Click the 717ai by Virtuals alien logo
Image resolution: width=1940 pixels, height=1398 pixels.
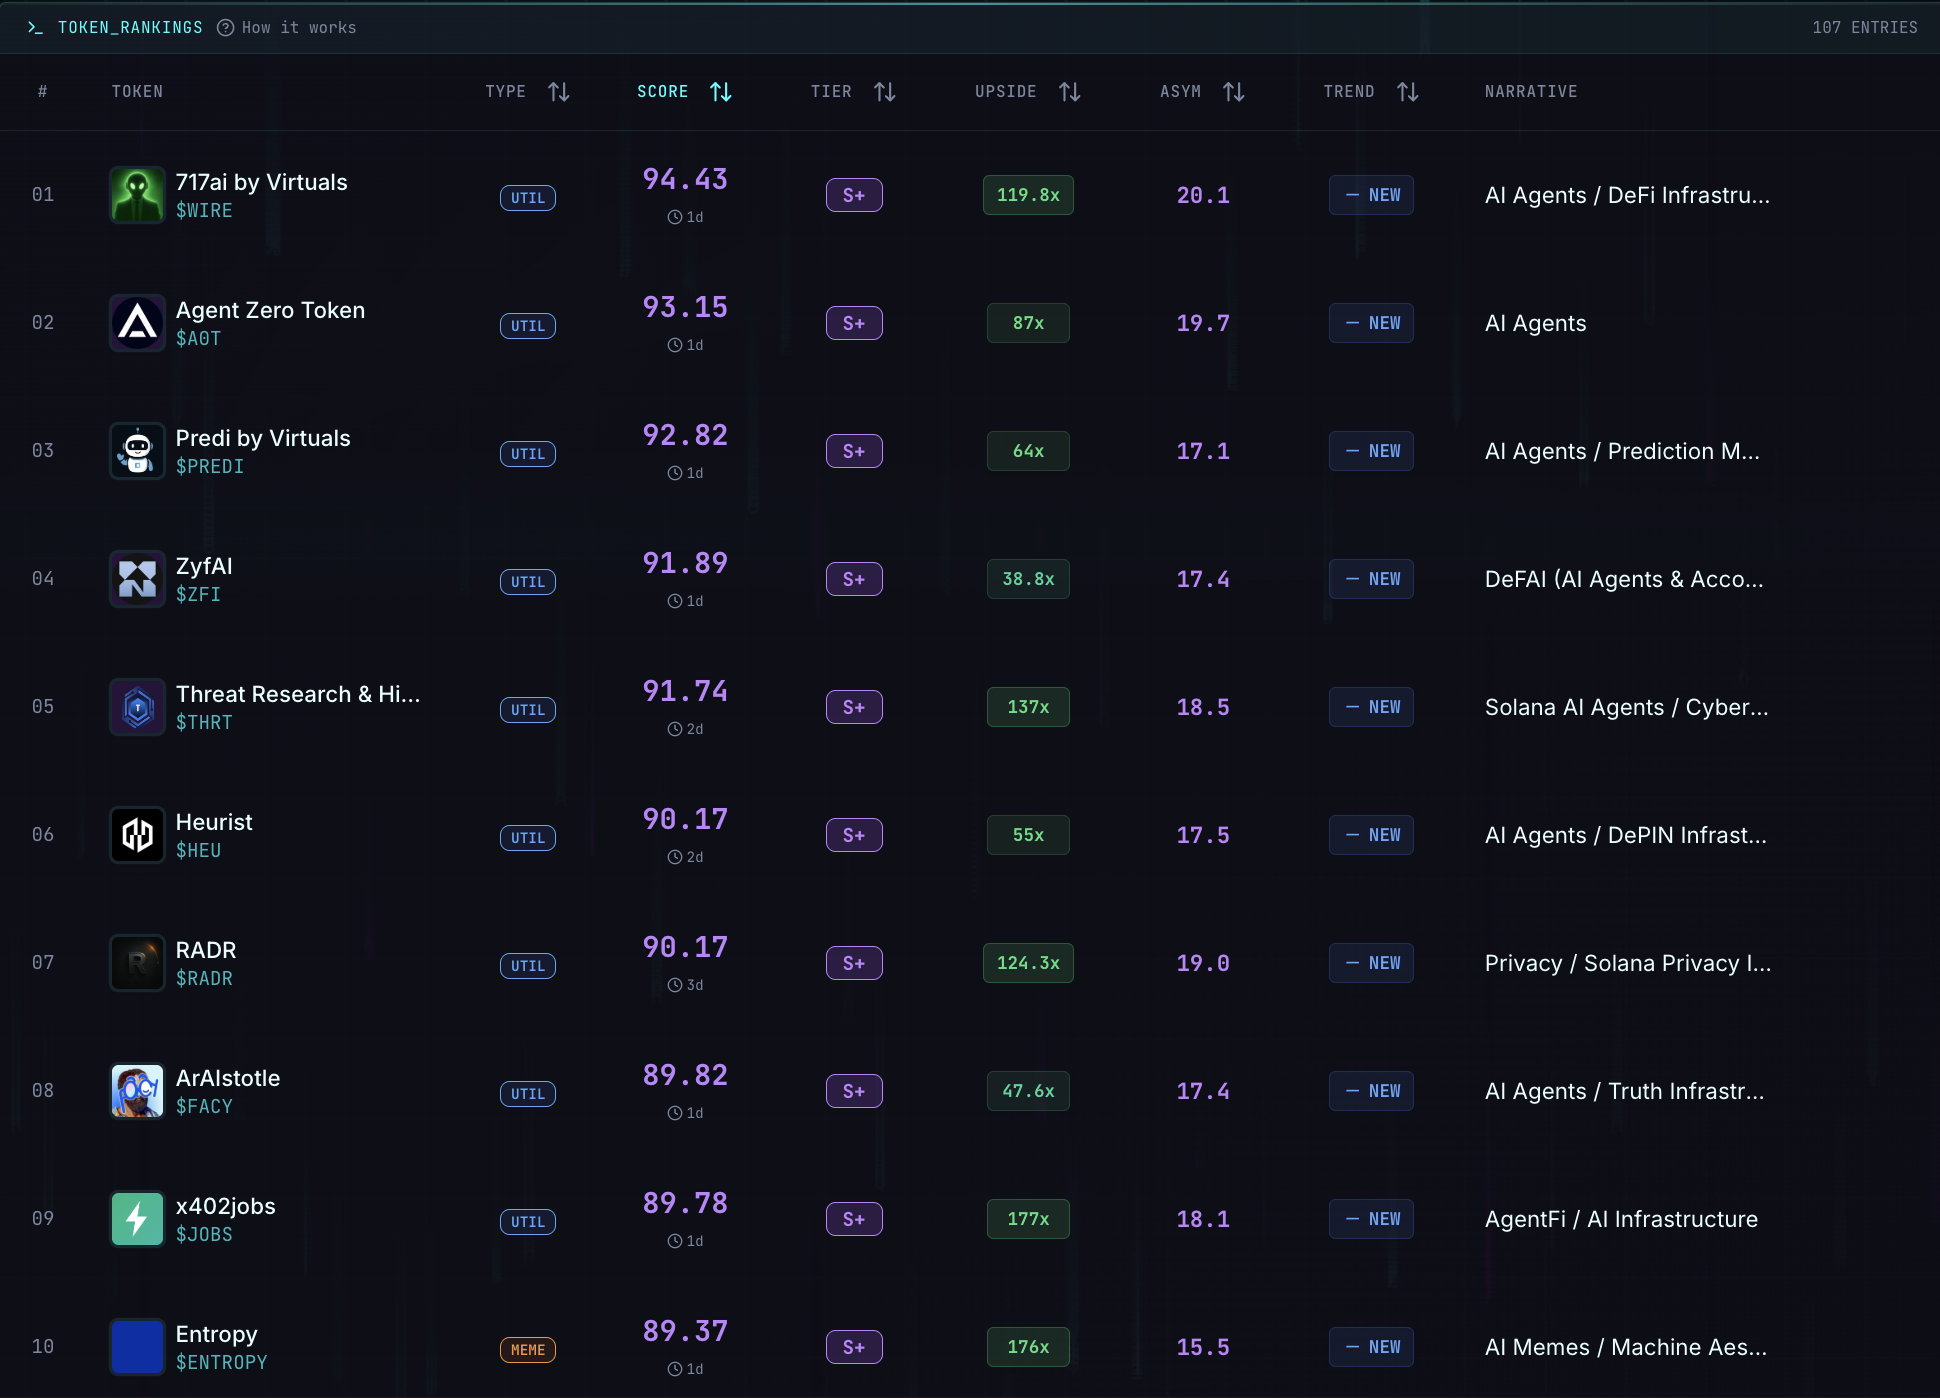(x=137, y=194)
